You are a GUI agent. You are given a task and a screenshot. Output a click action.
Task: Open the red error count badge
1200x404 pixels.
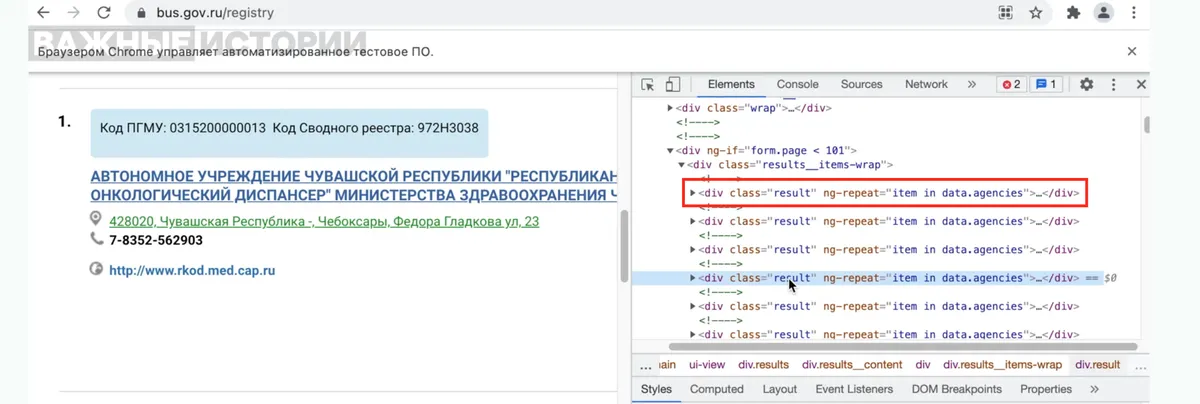1011,85
